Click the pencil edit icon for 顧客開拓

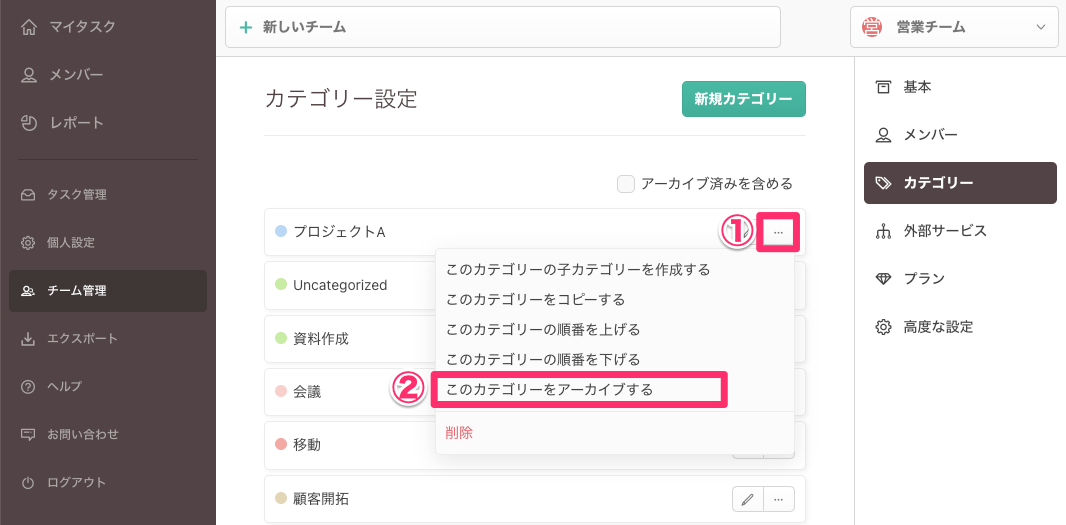747,498
